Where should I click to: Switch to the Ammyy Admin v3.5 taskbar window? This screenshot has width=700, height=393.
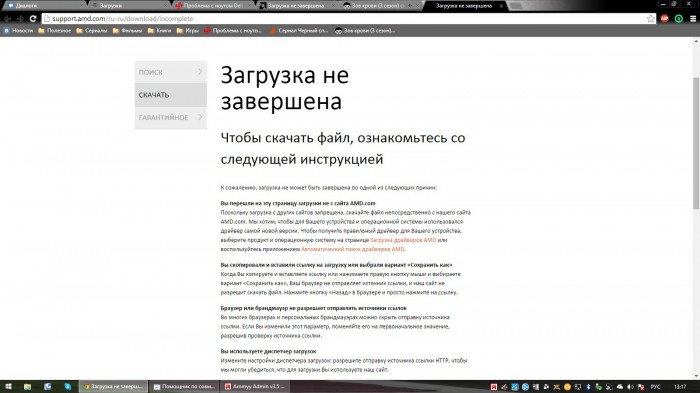[x=255, y=387]
